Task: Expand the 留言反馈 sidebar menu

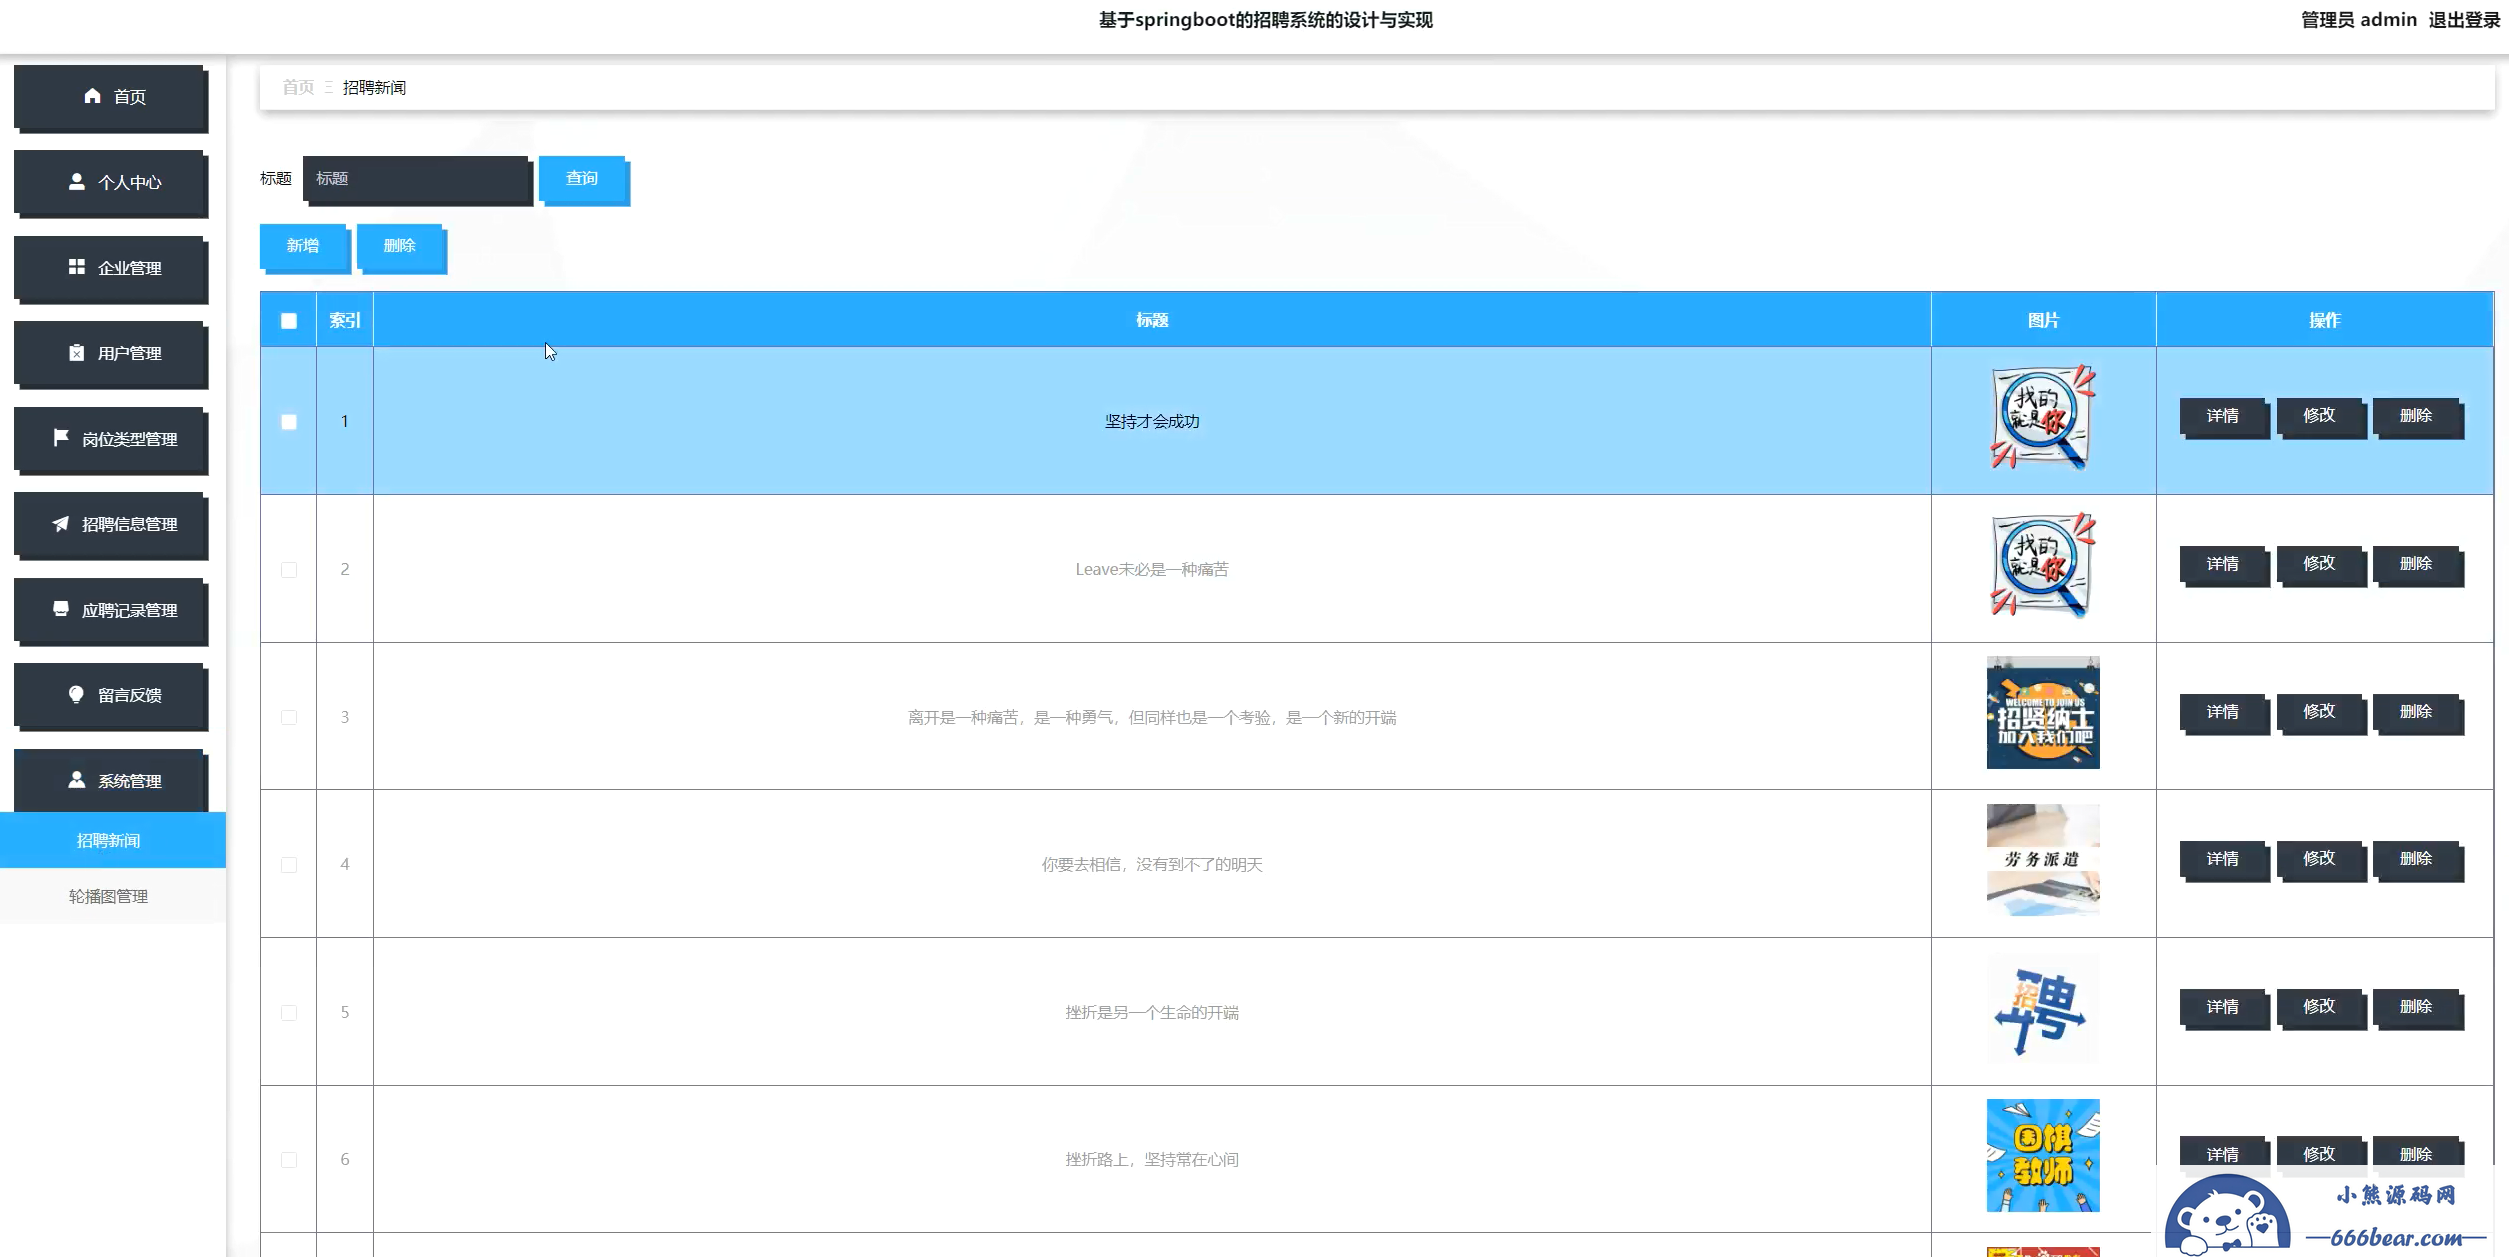Action: pyautogui.click(x=111, y=696)
